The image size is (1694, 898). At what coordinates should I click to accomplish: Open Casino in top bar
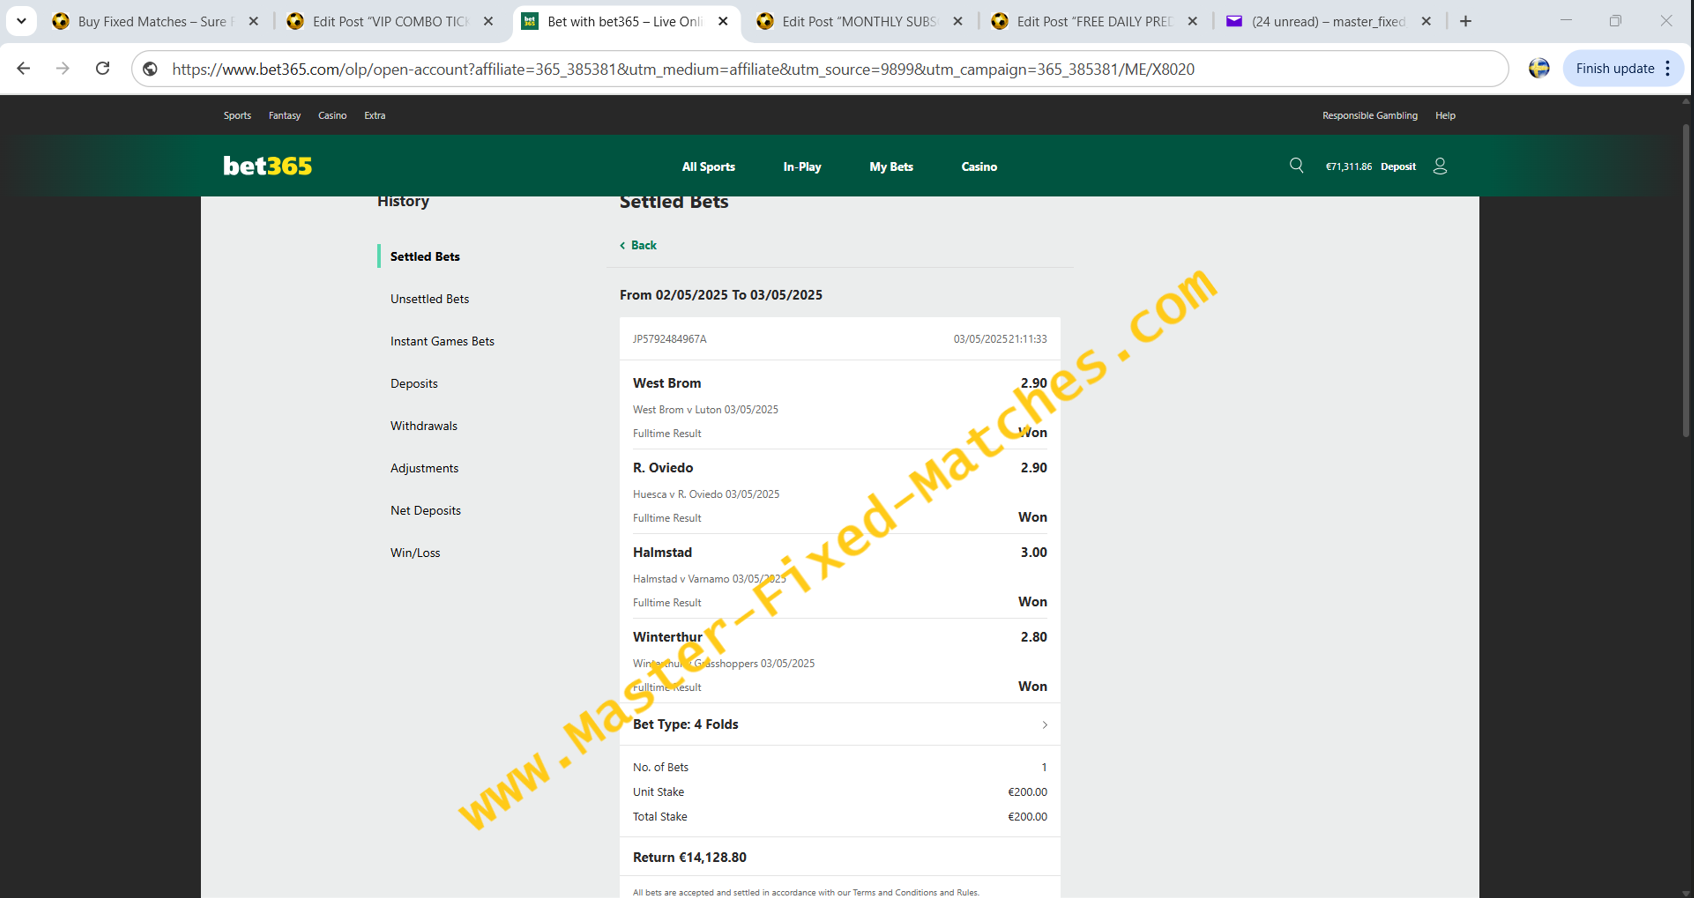coord(332,115)
